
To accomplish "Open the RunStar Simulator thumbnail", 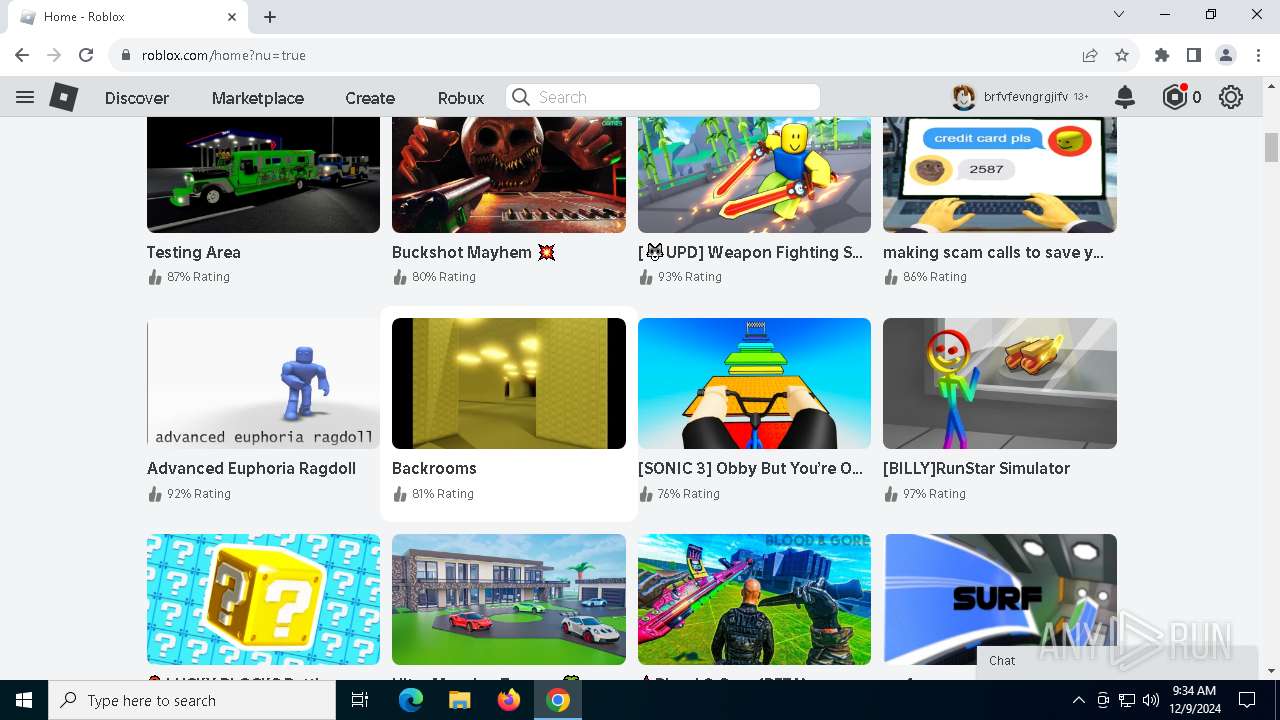I will click(1000, 383).
